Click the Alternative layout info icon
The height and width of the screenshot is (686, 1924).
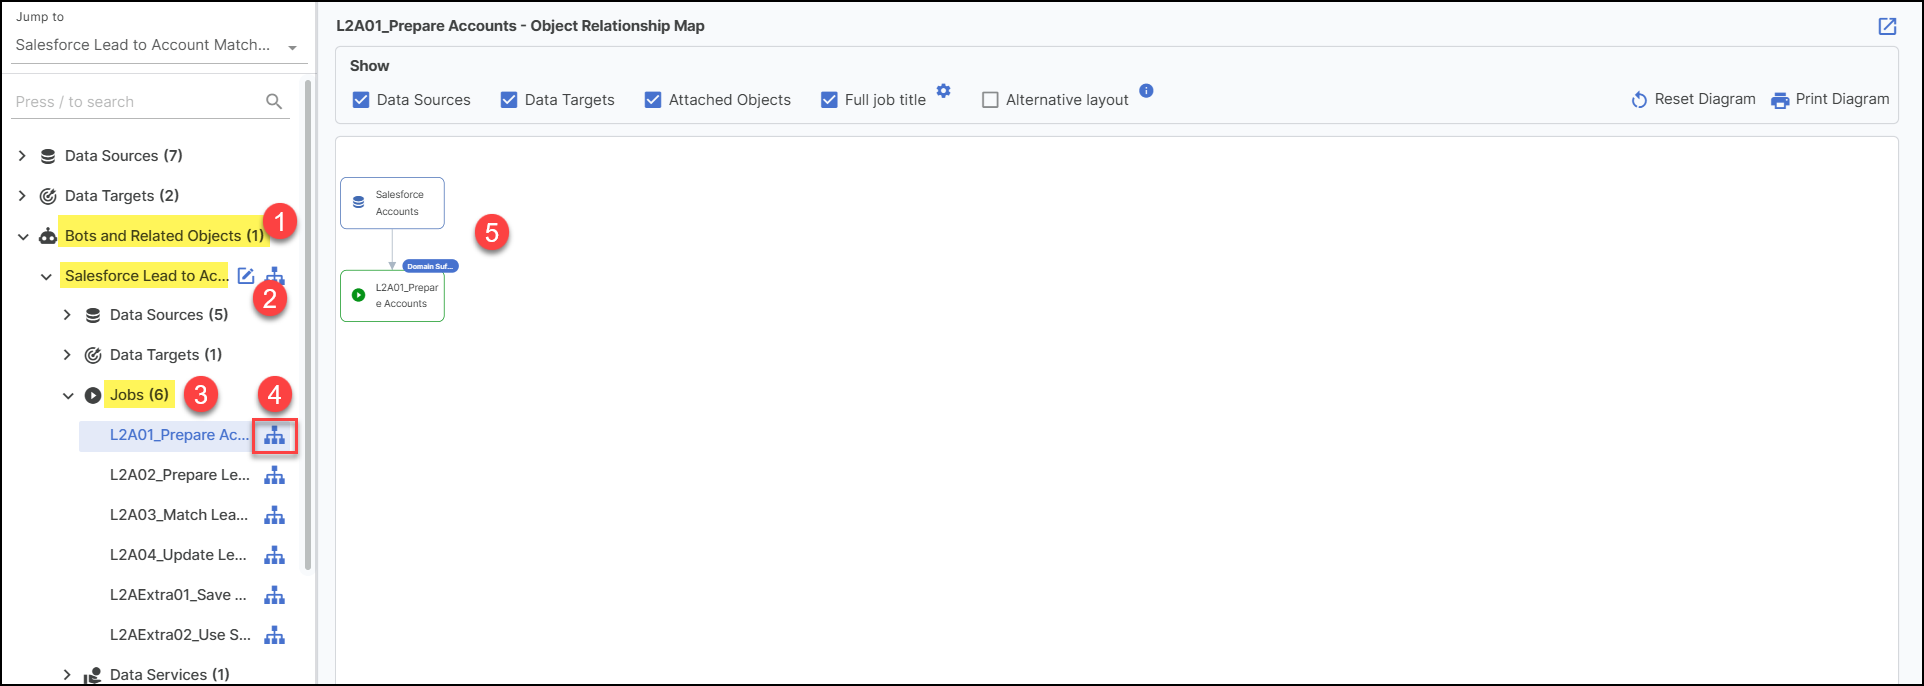1146,91
